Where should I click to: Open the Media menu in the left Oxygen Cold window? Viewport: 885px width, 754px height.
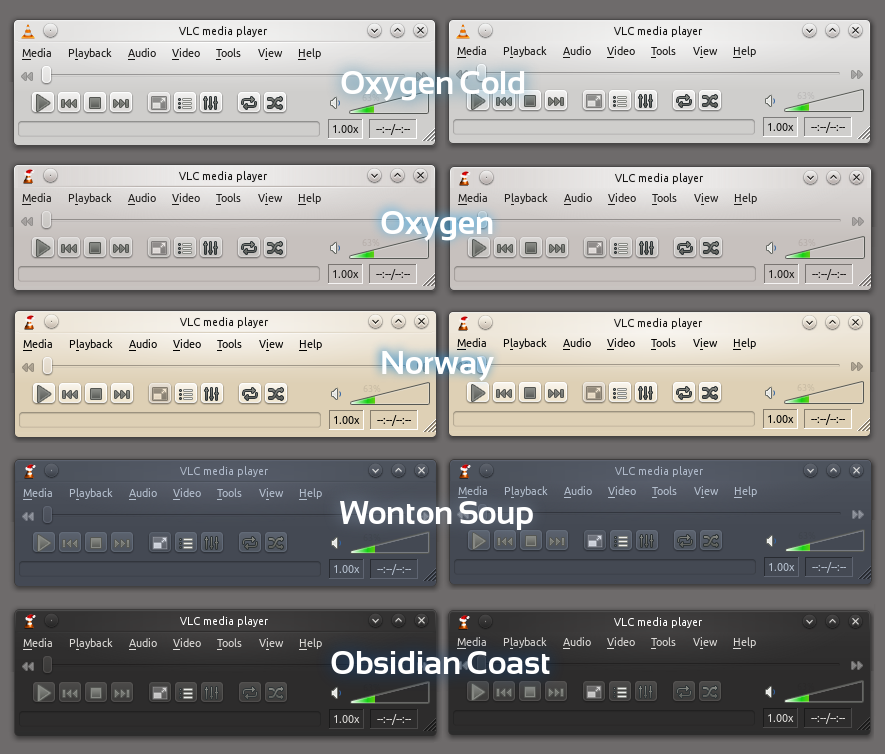point(37,53)
